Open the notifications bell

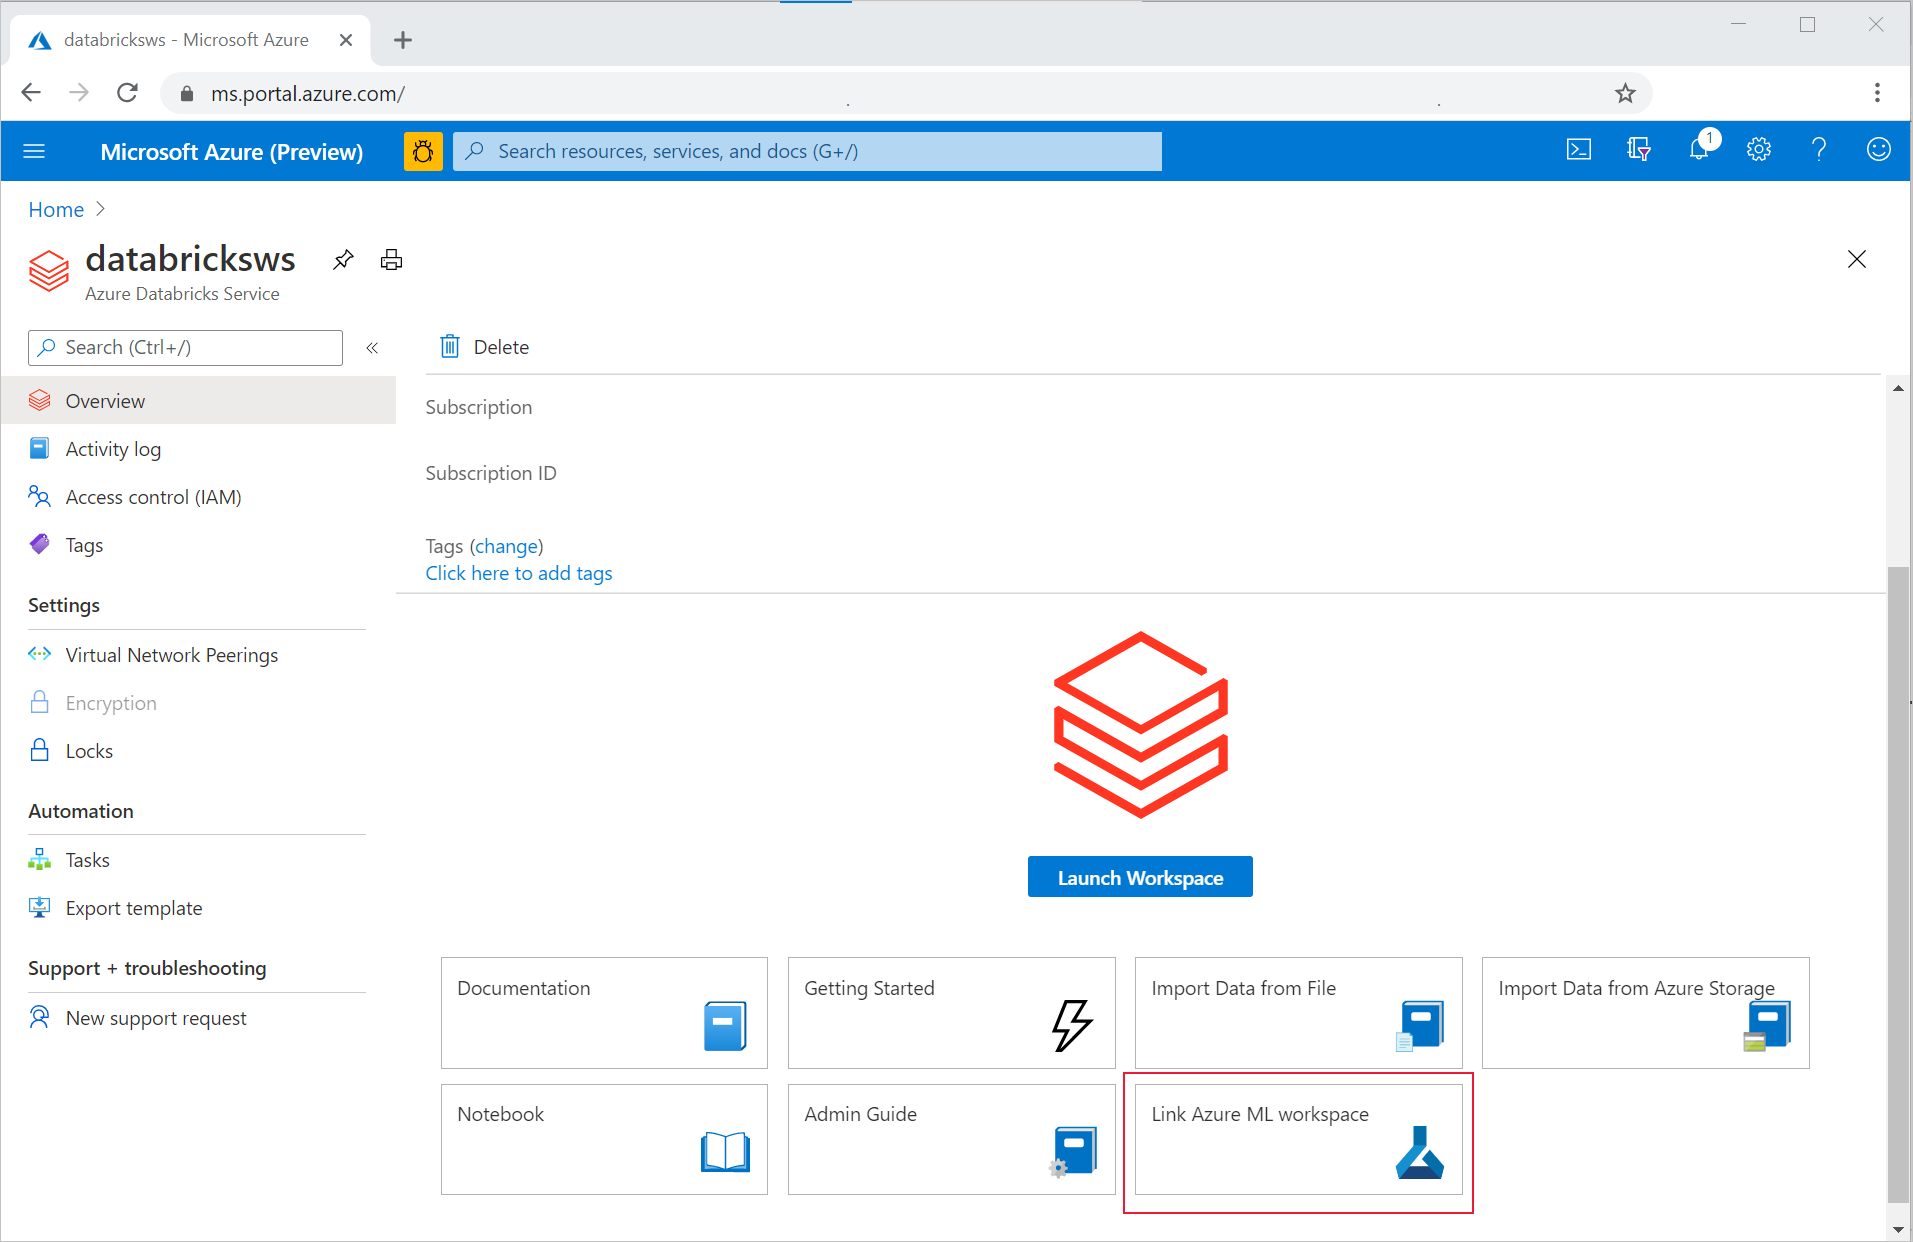[1699, 150]
